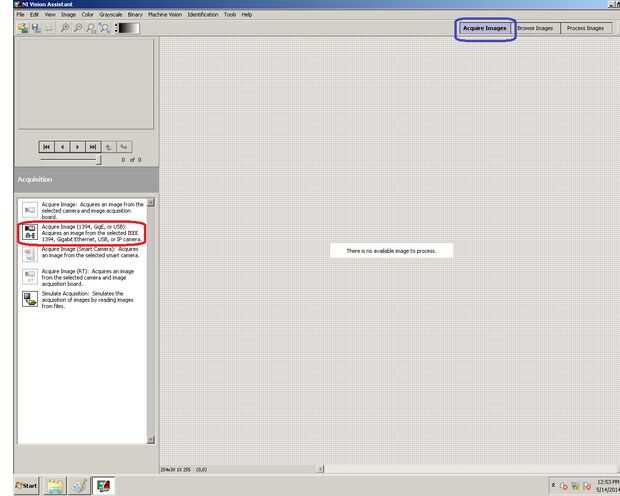This screenshot has height=496, width=620.
Task: Click the third magnifier (zoom) icon
Action: (x=91, y=28)
